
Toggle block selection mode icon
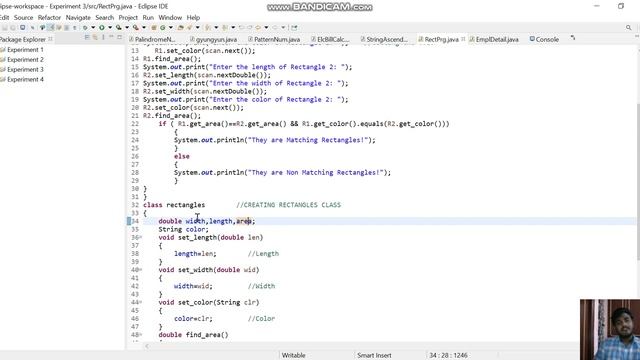point(66,28)
